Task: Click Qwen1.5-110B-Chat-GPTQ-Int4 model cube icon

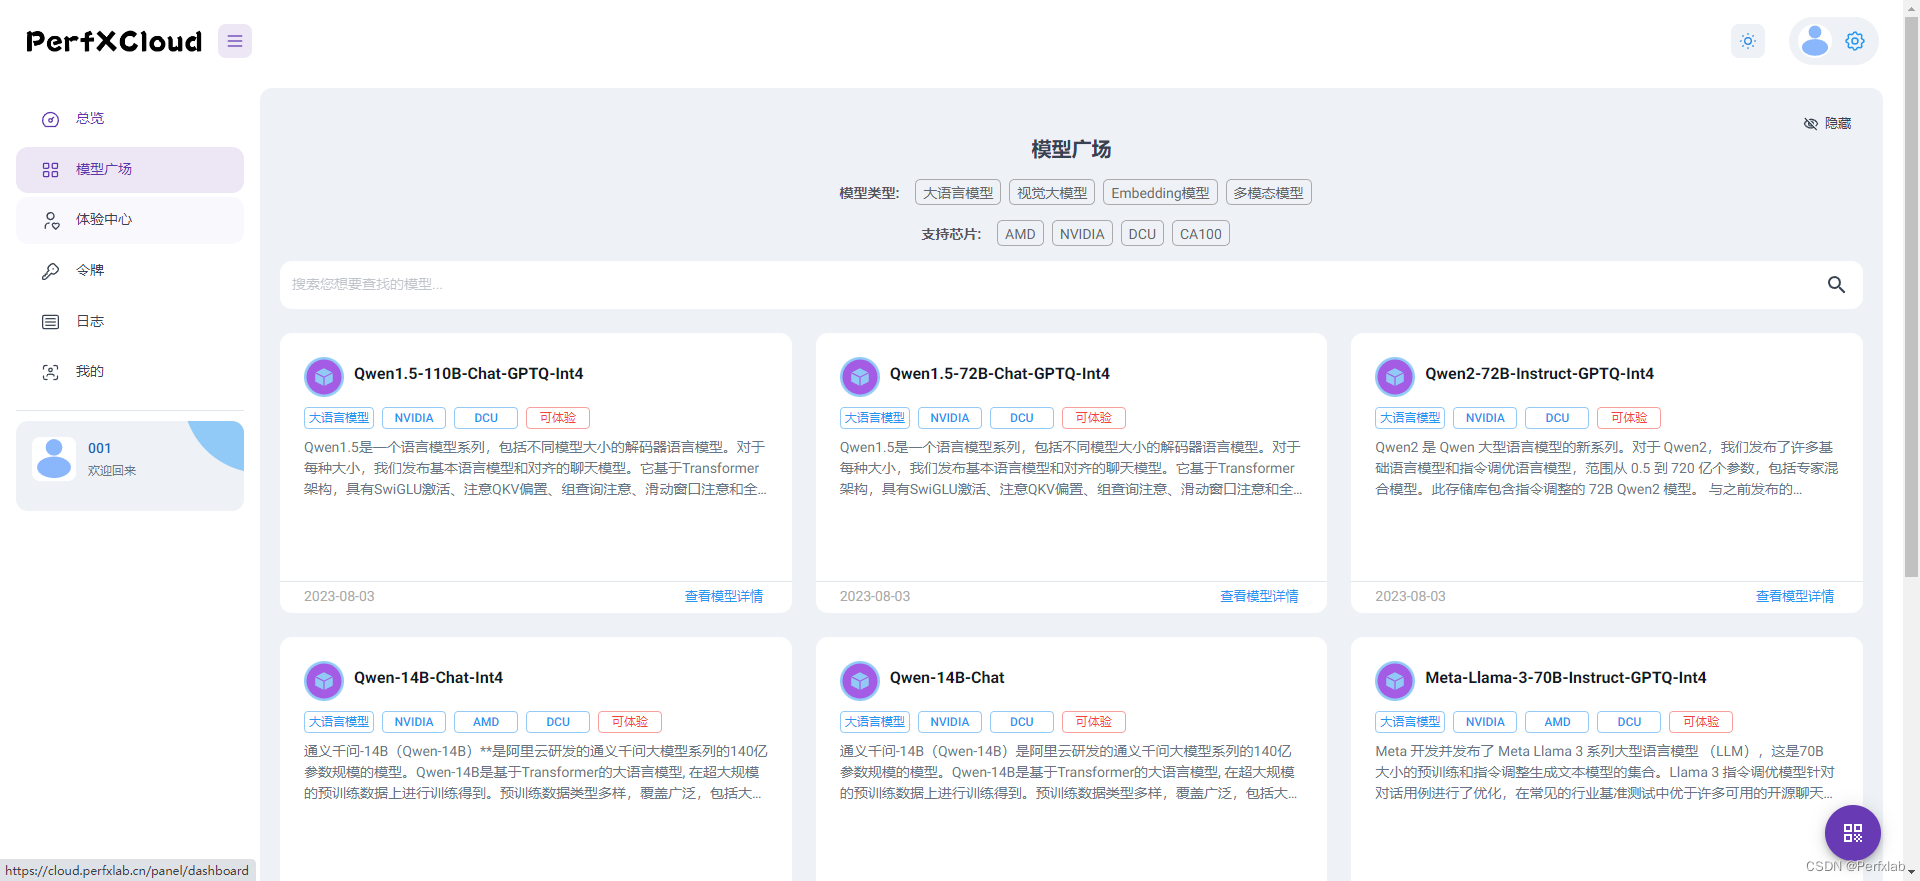Action: pyautogui.click(x=324, y=377)
